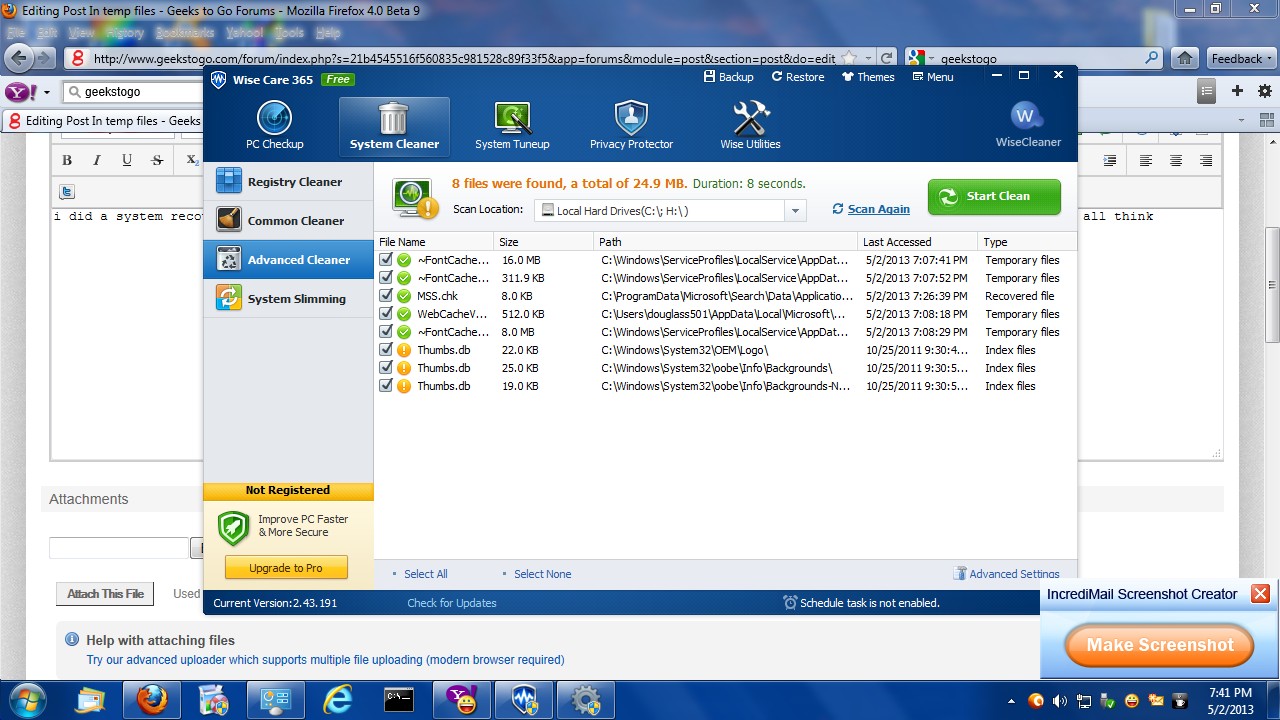Uncheck the 22.0 KB Thumbs.db file
Viewport: 1280px width, 720px height.
pyautogui.click(x=386, y=350)
